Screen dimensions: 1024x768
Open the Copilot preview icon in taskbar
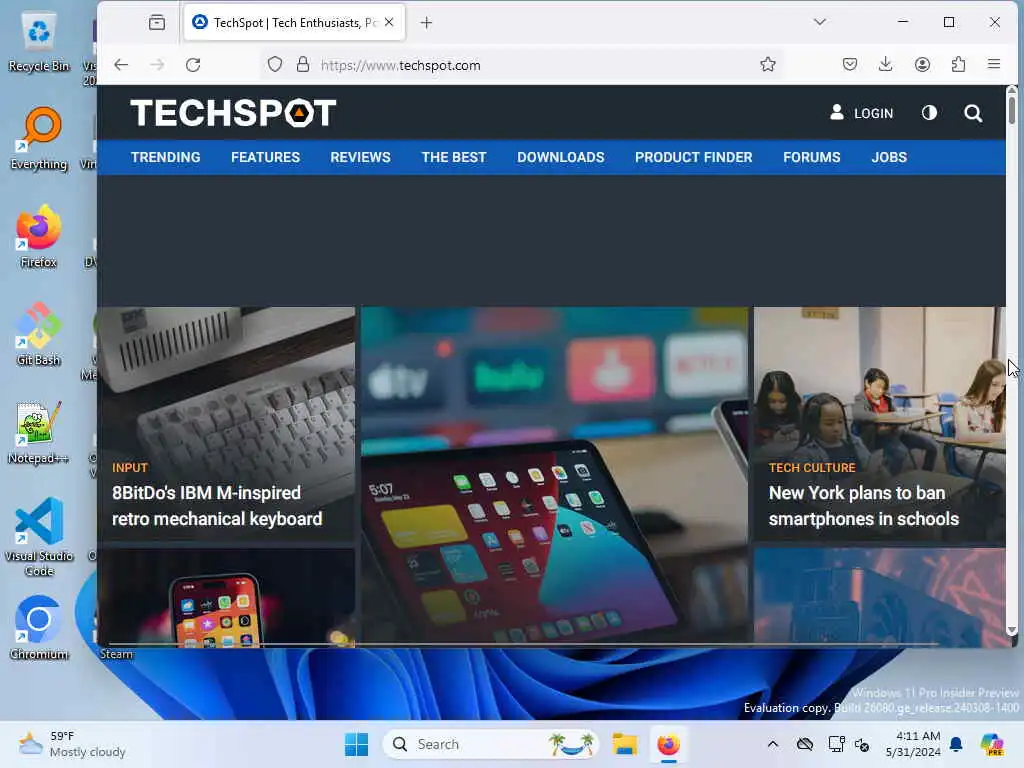992,744
